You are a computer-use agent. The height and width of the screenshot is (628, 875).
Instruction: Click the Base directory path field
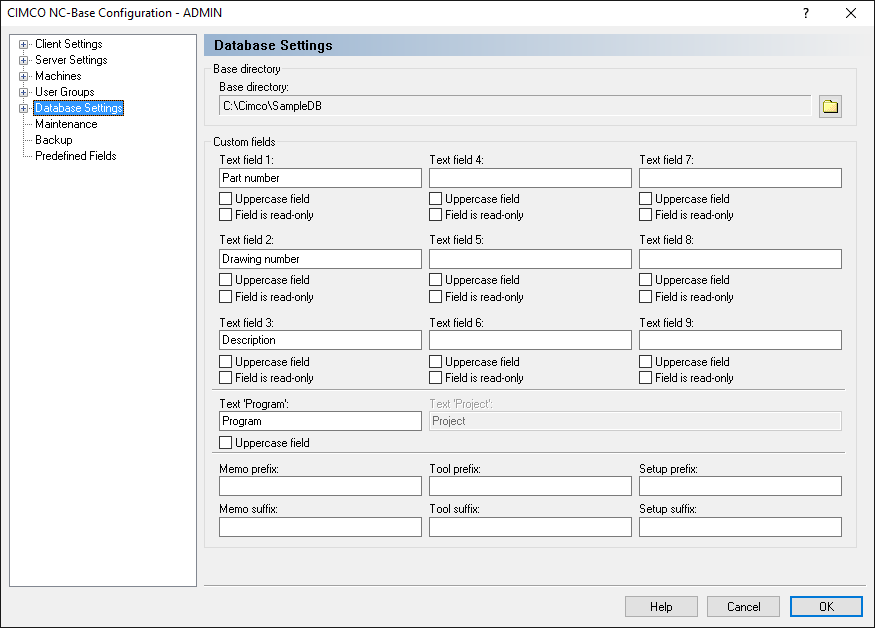(515, 106)
